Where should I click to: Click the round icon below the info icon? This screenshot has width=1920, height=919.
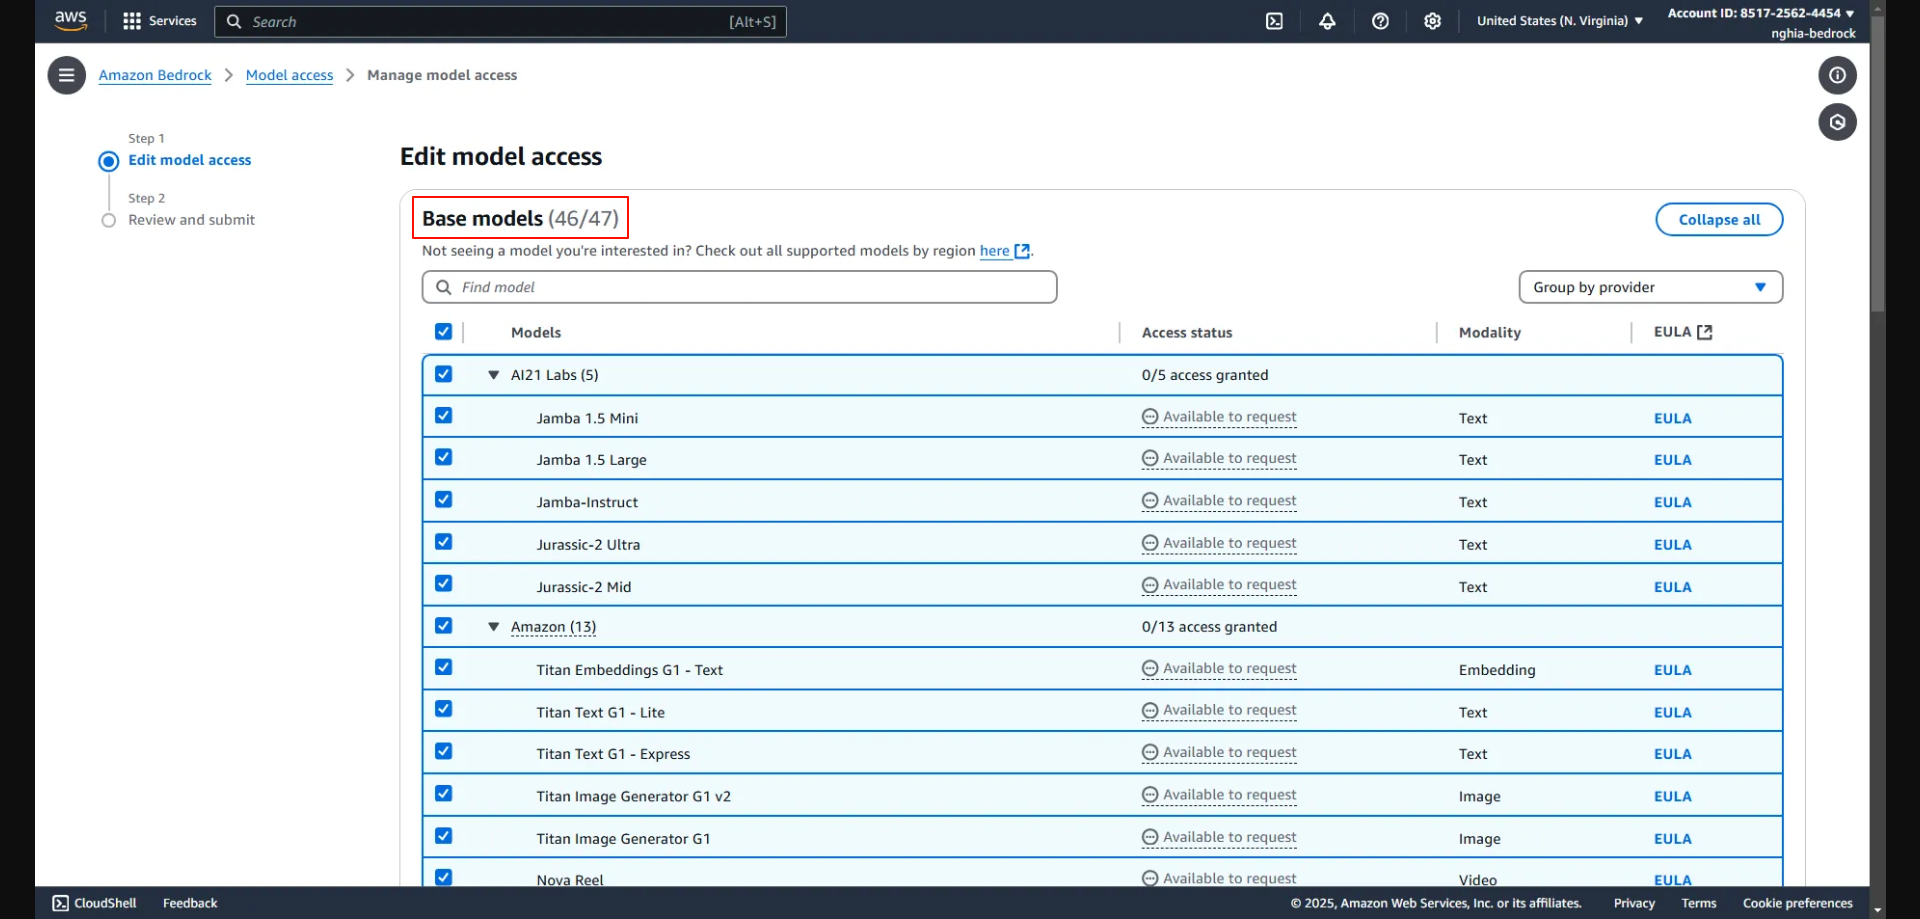coord(1837,122)
